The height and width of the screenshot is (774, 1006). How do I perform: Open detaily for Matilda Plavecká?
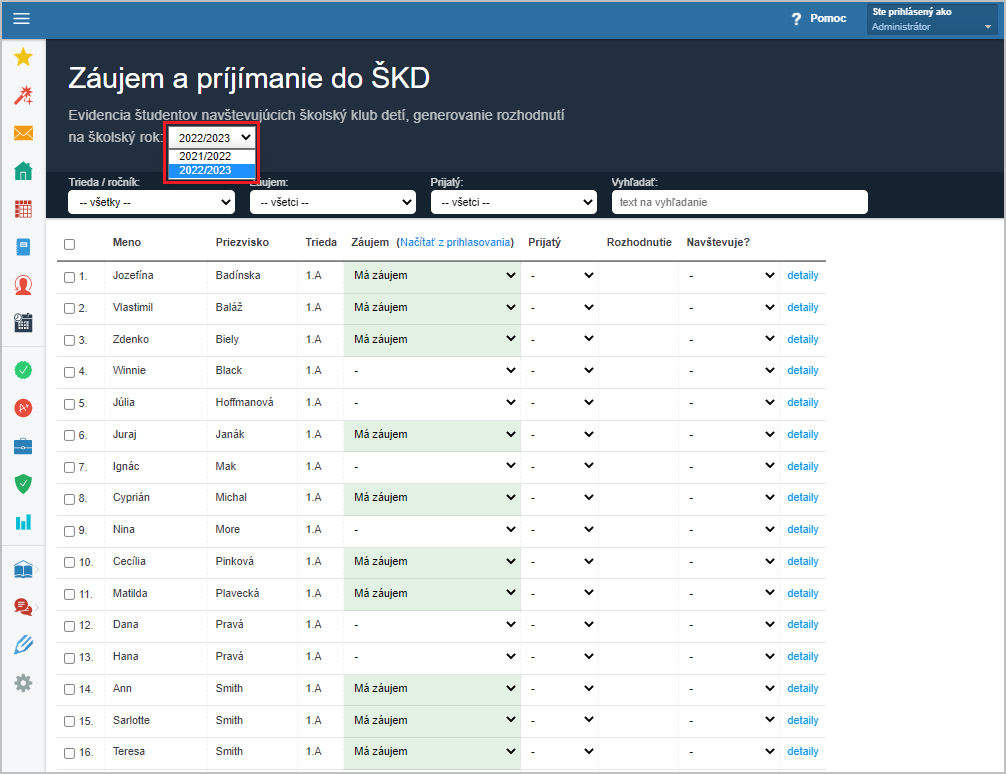point(803,593)
